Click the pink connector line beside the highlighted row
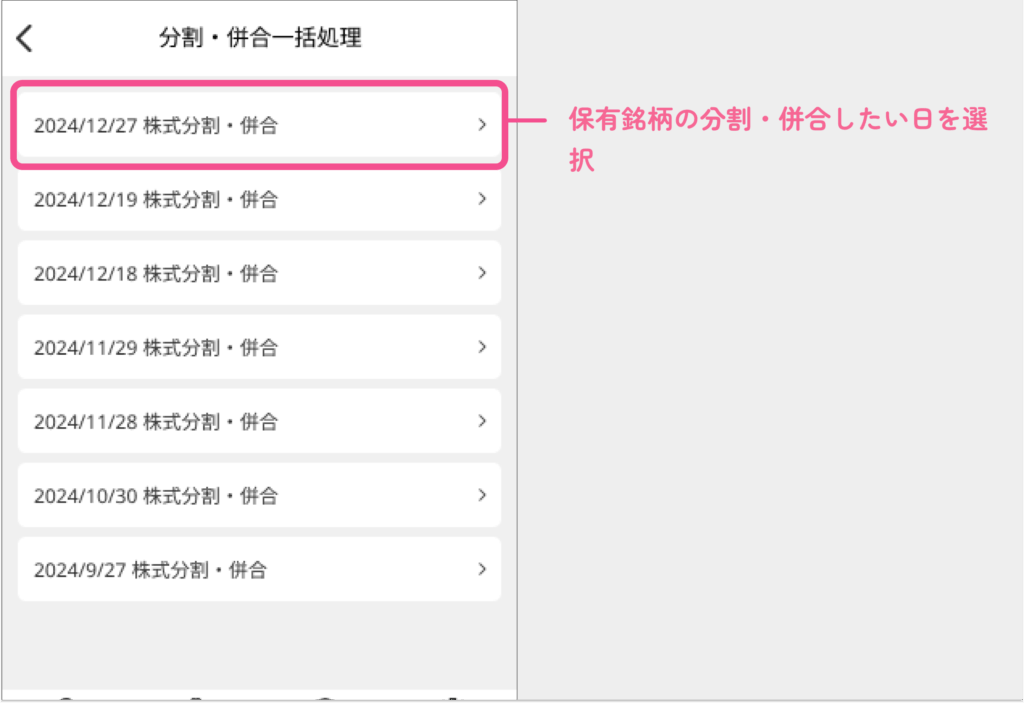This screenshot has width=1024, height=703. point(527,120)
